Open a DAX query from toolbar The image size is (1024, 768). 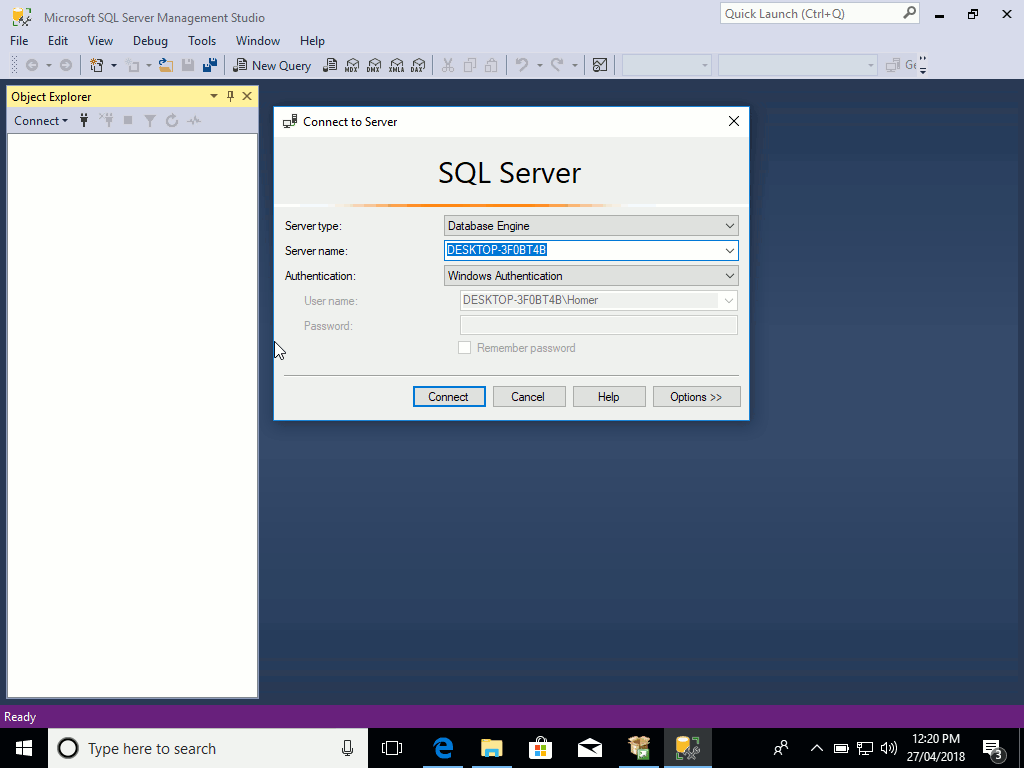click(x=418, y=65)
